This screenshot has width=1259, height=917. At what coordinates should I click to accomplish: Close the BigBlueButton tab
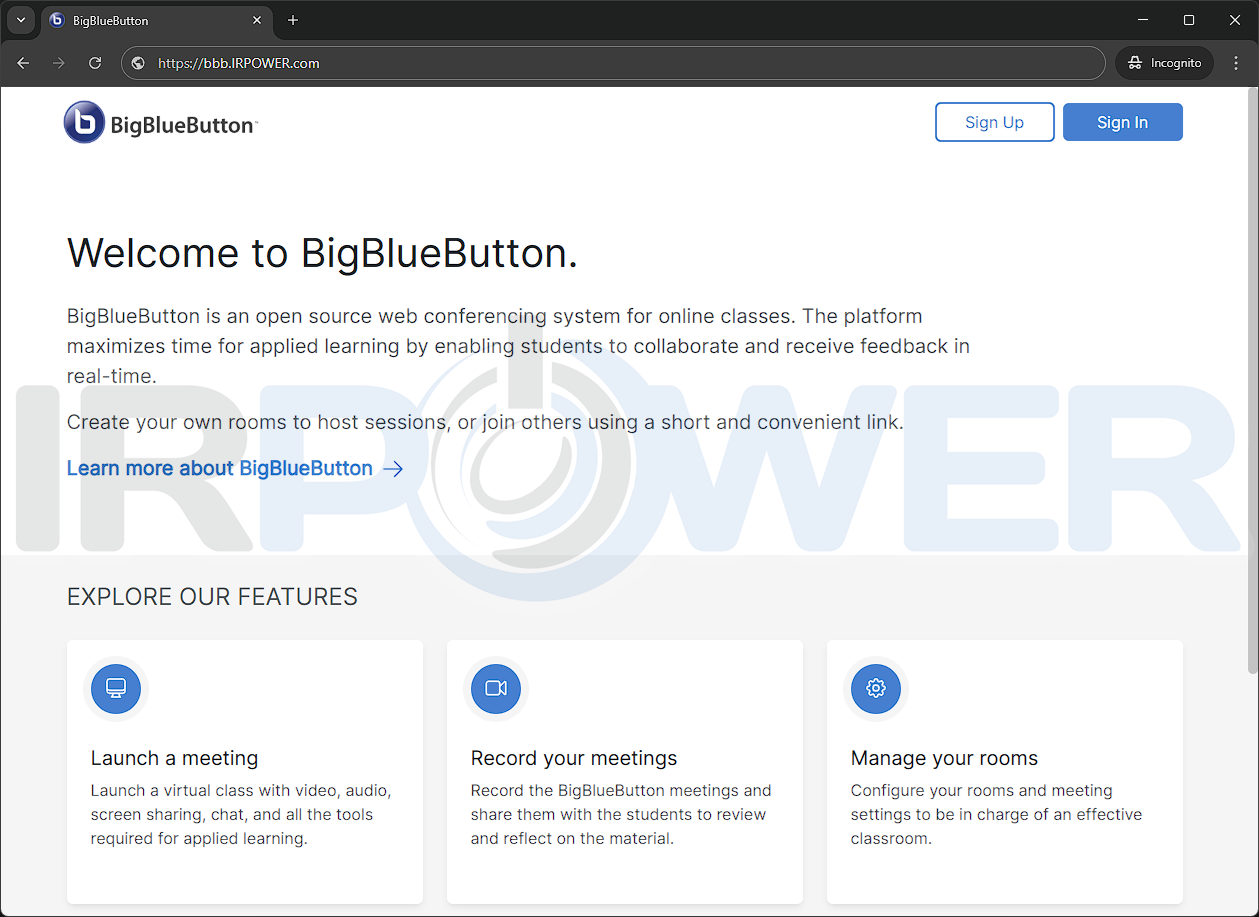coord(257,20)
